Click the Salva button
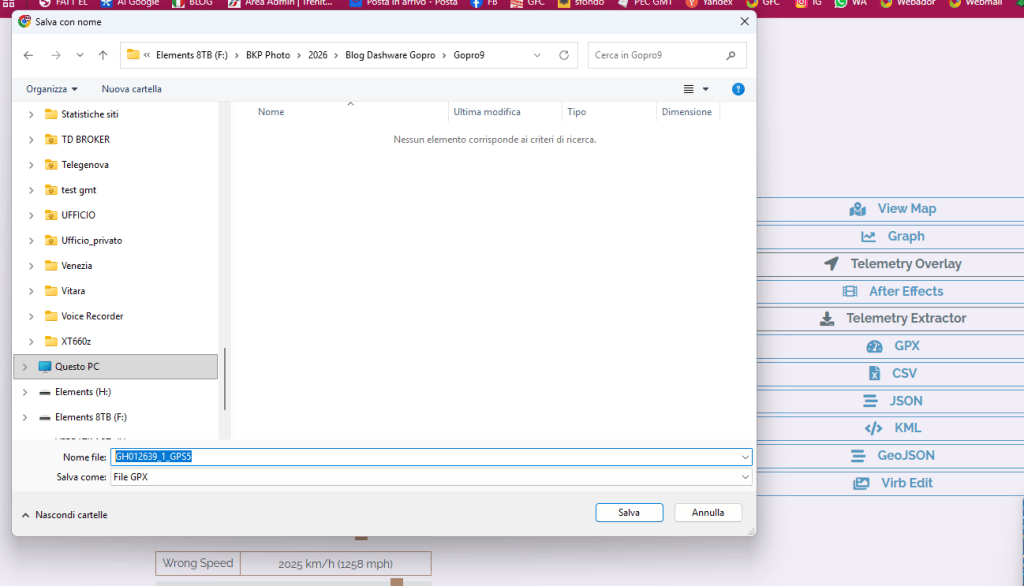The image size is (1024, 586). click(x=629, y=512)
